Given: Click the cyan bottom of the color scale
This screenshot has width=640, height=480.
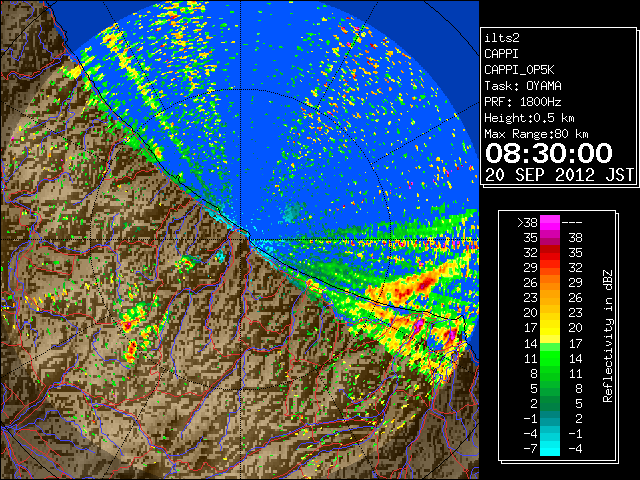Looking at the screenshot, I should point(550,448).
